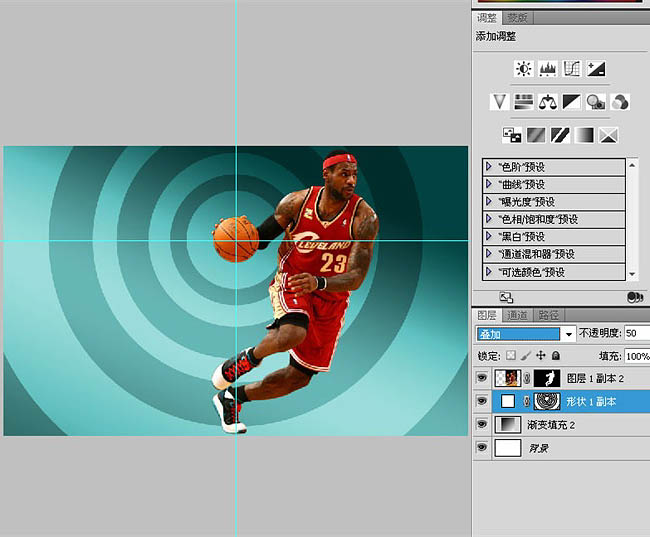Switch to the 蒙版 panel tab
Screen dimensions: 650x537
tap(517, 18)
